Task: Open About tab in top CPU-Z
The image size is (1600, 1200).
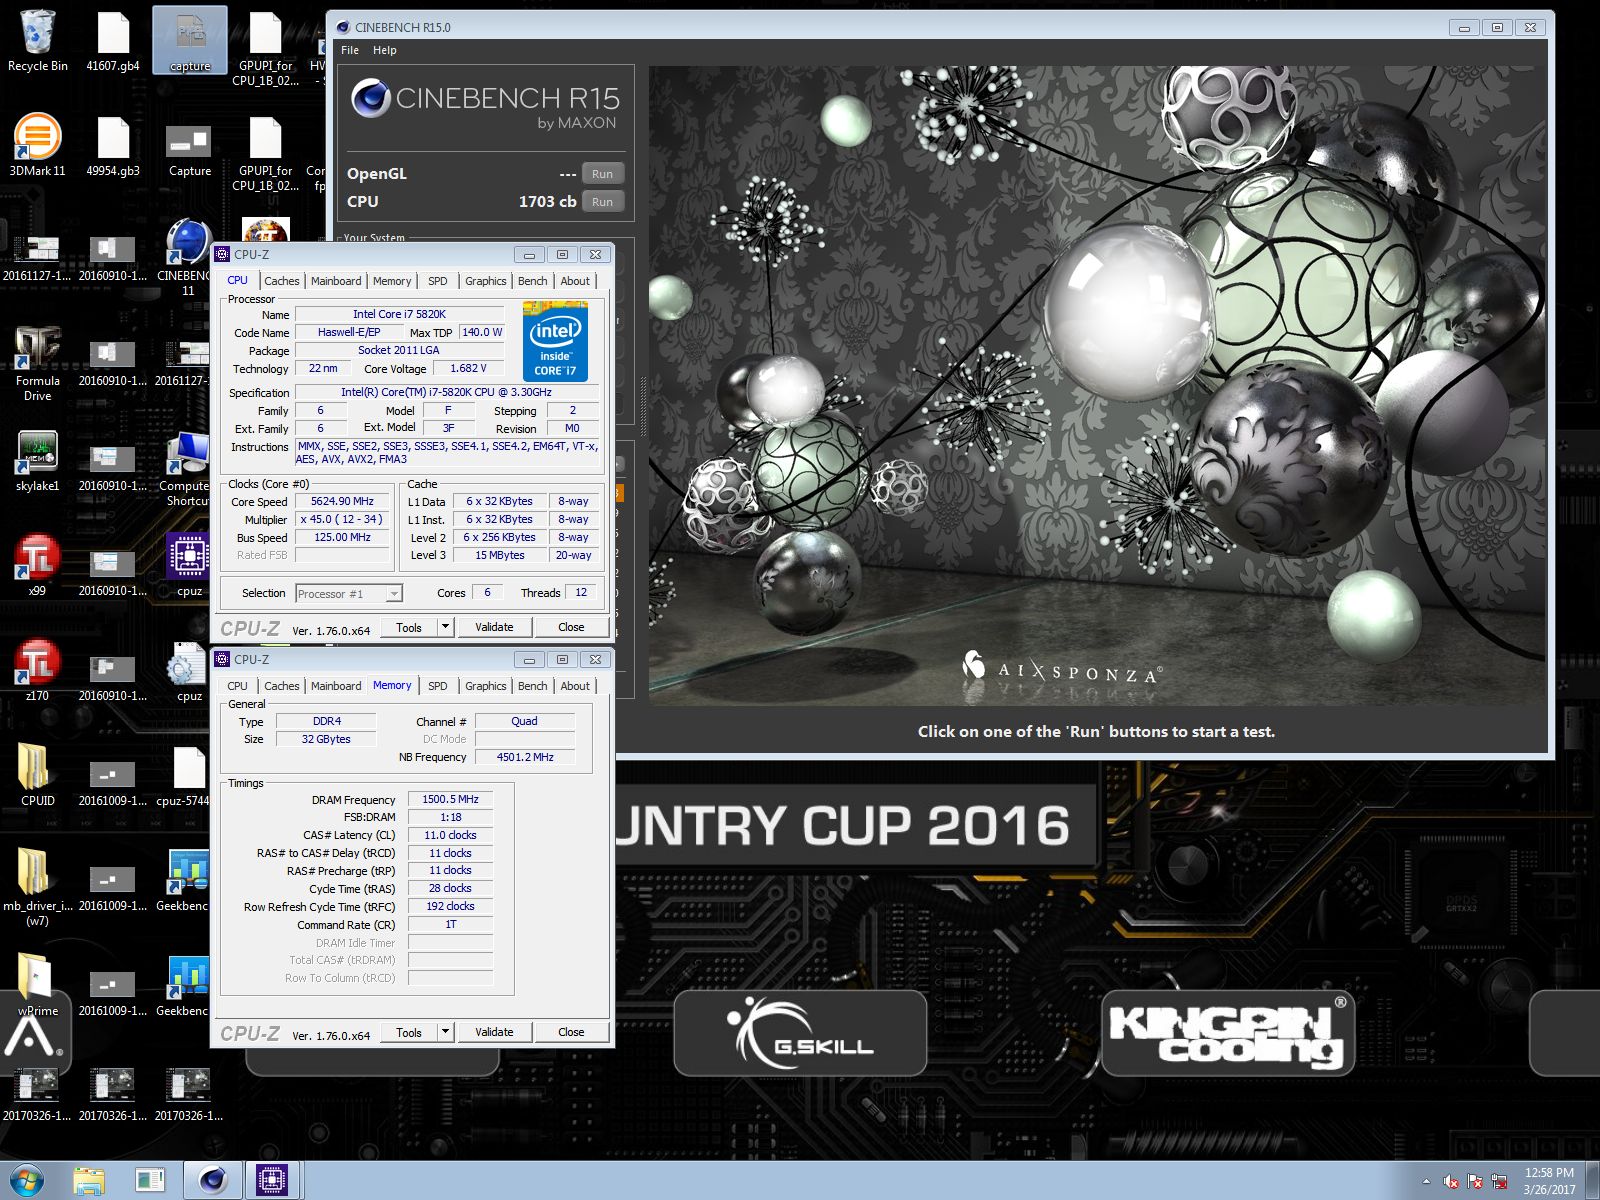Action: 575,281
